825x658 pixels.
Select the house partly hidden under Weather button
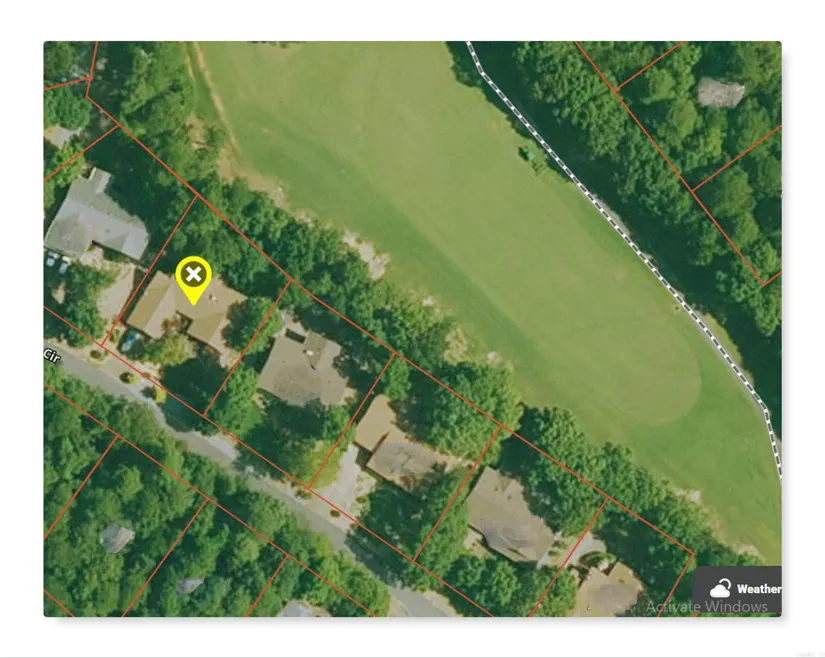click(x=609, y=591)
